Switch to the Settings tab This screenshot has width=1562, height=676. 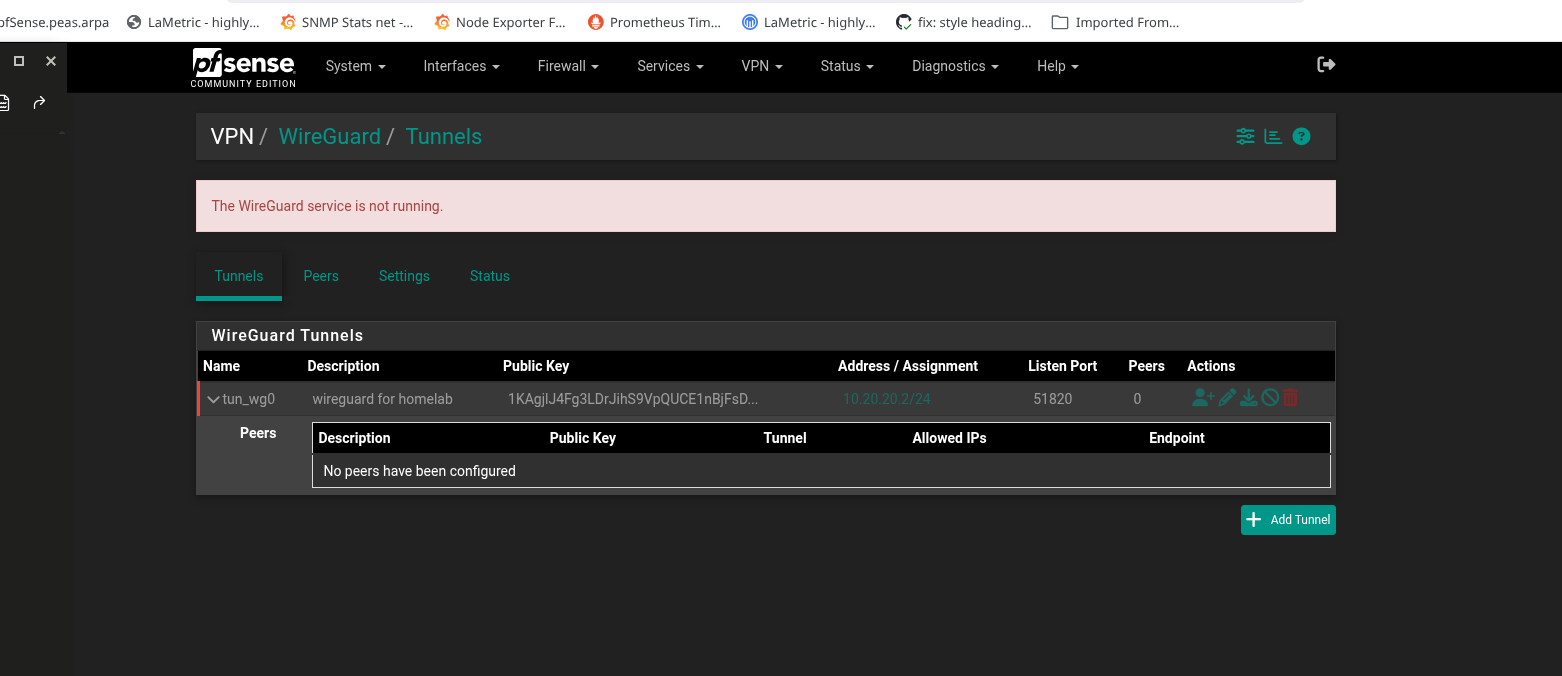point(404,276)
